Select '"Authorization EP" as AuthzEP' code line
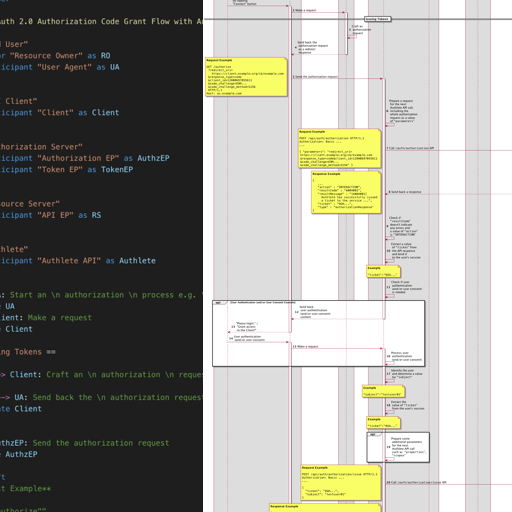 pyautogui.click(x=85, y=158)
